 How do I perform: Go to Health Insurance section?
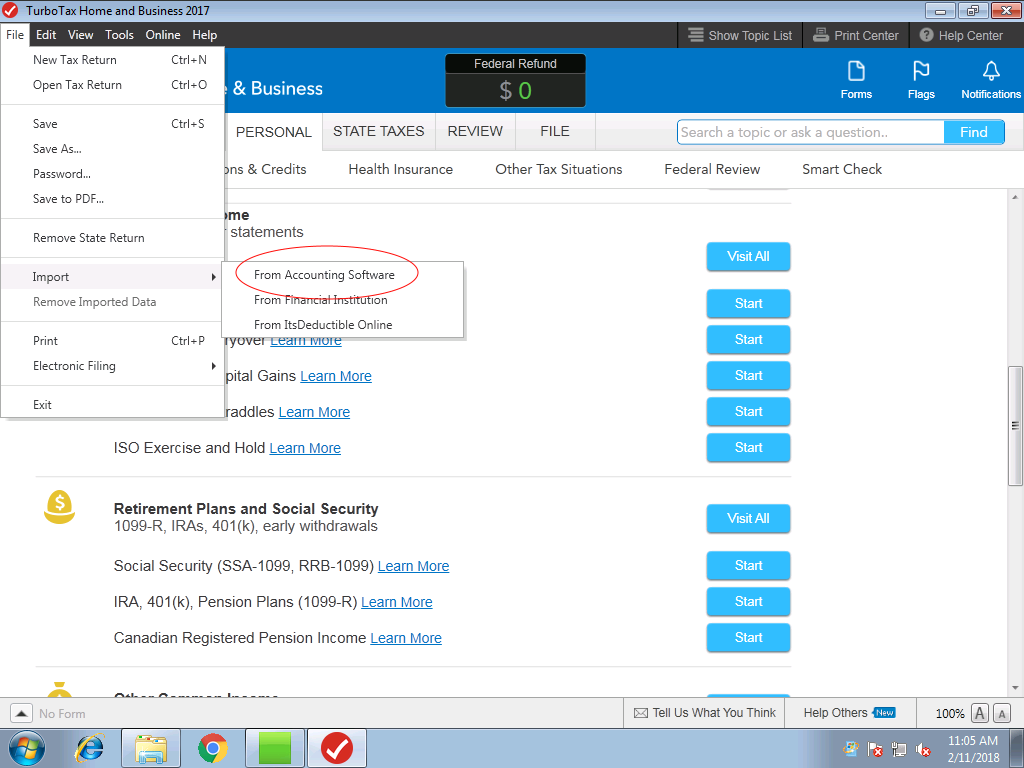[x=400, y=169]
